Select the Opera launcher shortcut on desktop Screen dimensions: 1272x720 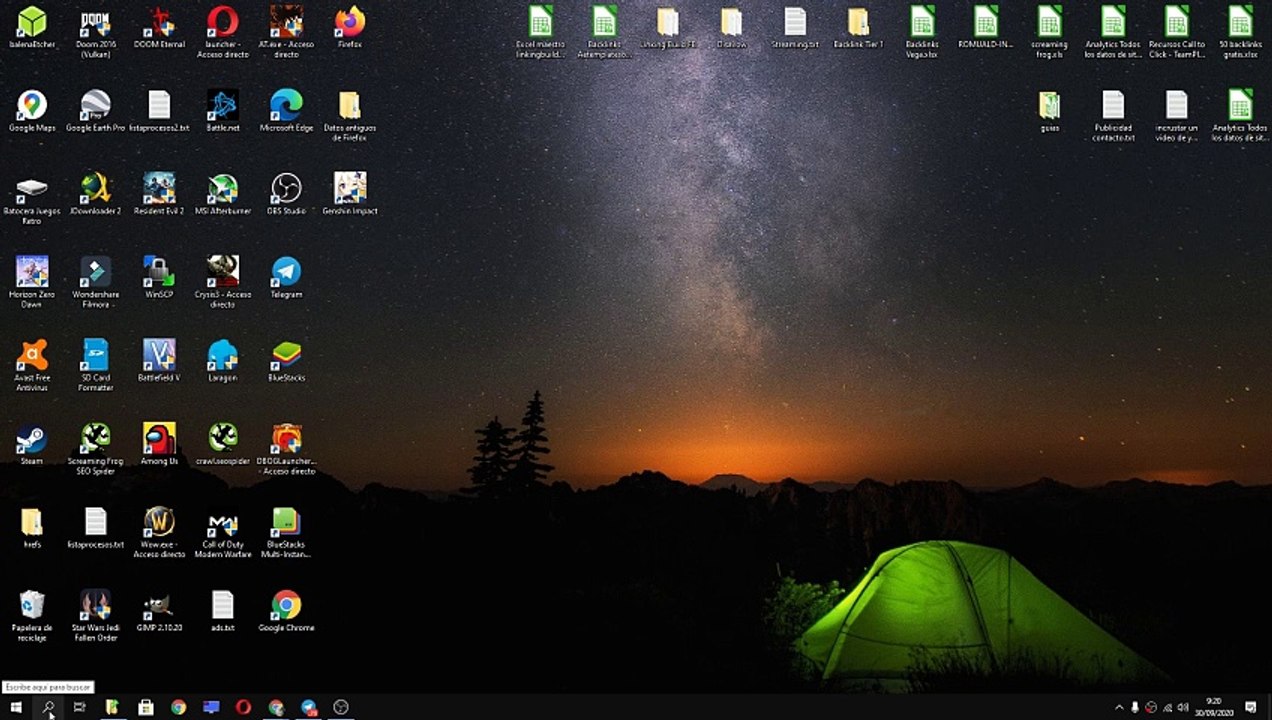[x=222, y=33]
